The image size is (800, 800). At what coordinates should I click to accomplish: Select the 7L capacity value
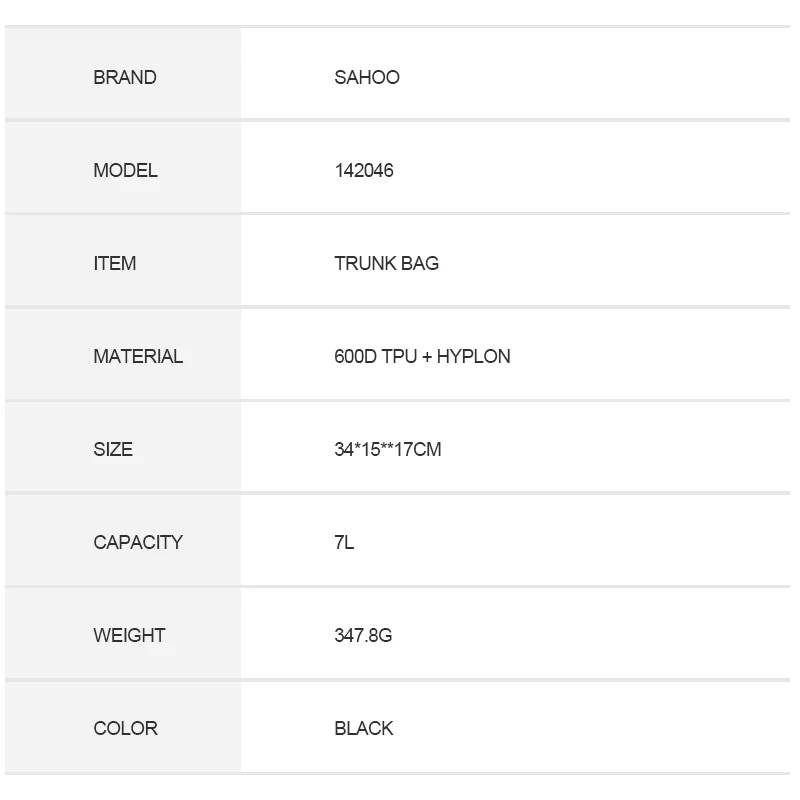pos(344,543)
